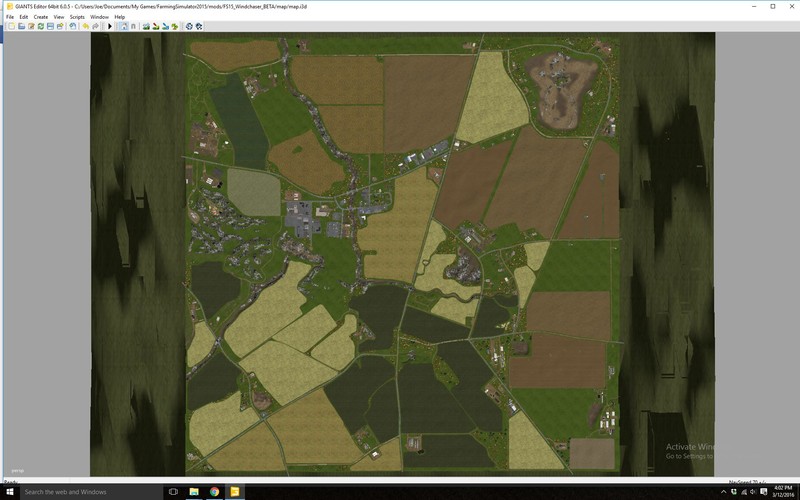Image resolution: width=800 pixels, height=500 pixels.
Task: Open the File menu
Action: point(10,17)
